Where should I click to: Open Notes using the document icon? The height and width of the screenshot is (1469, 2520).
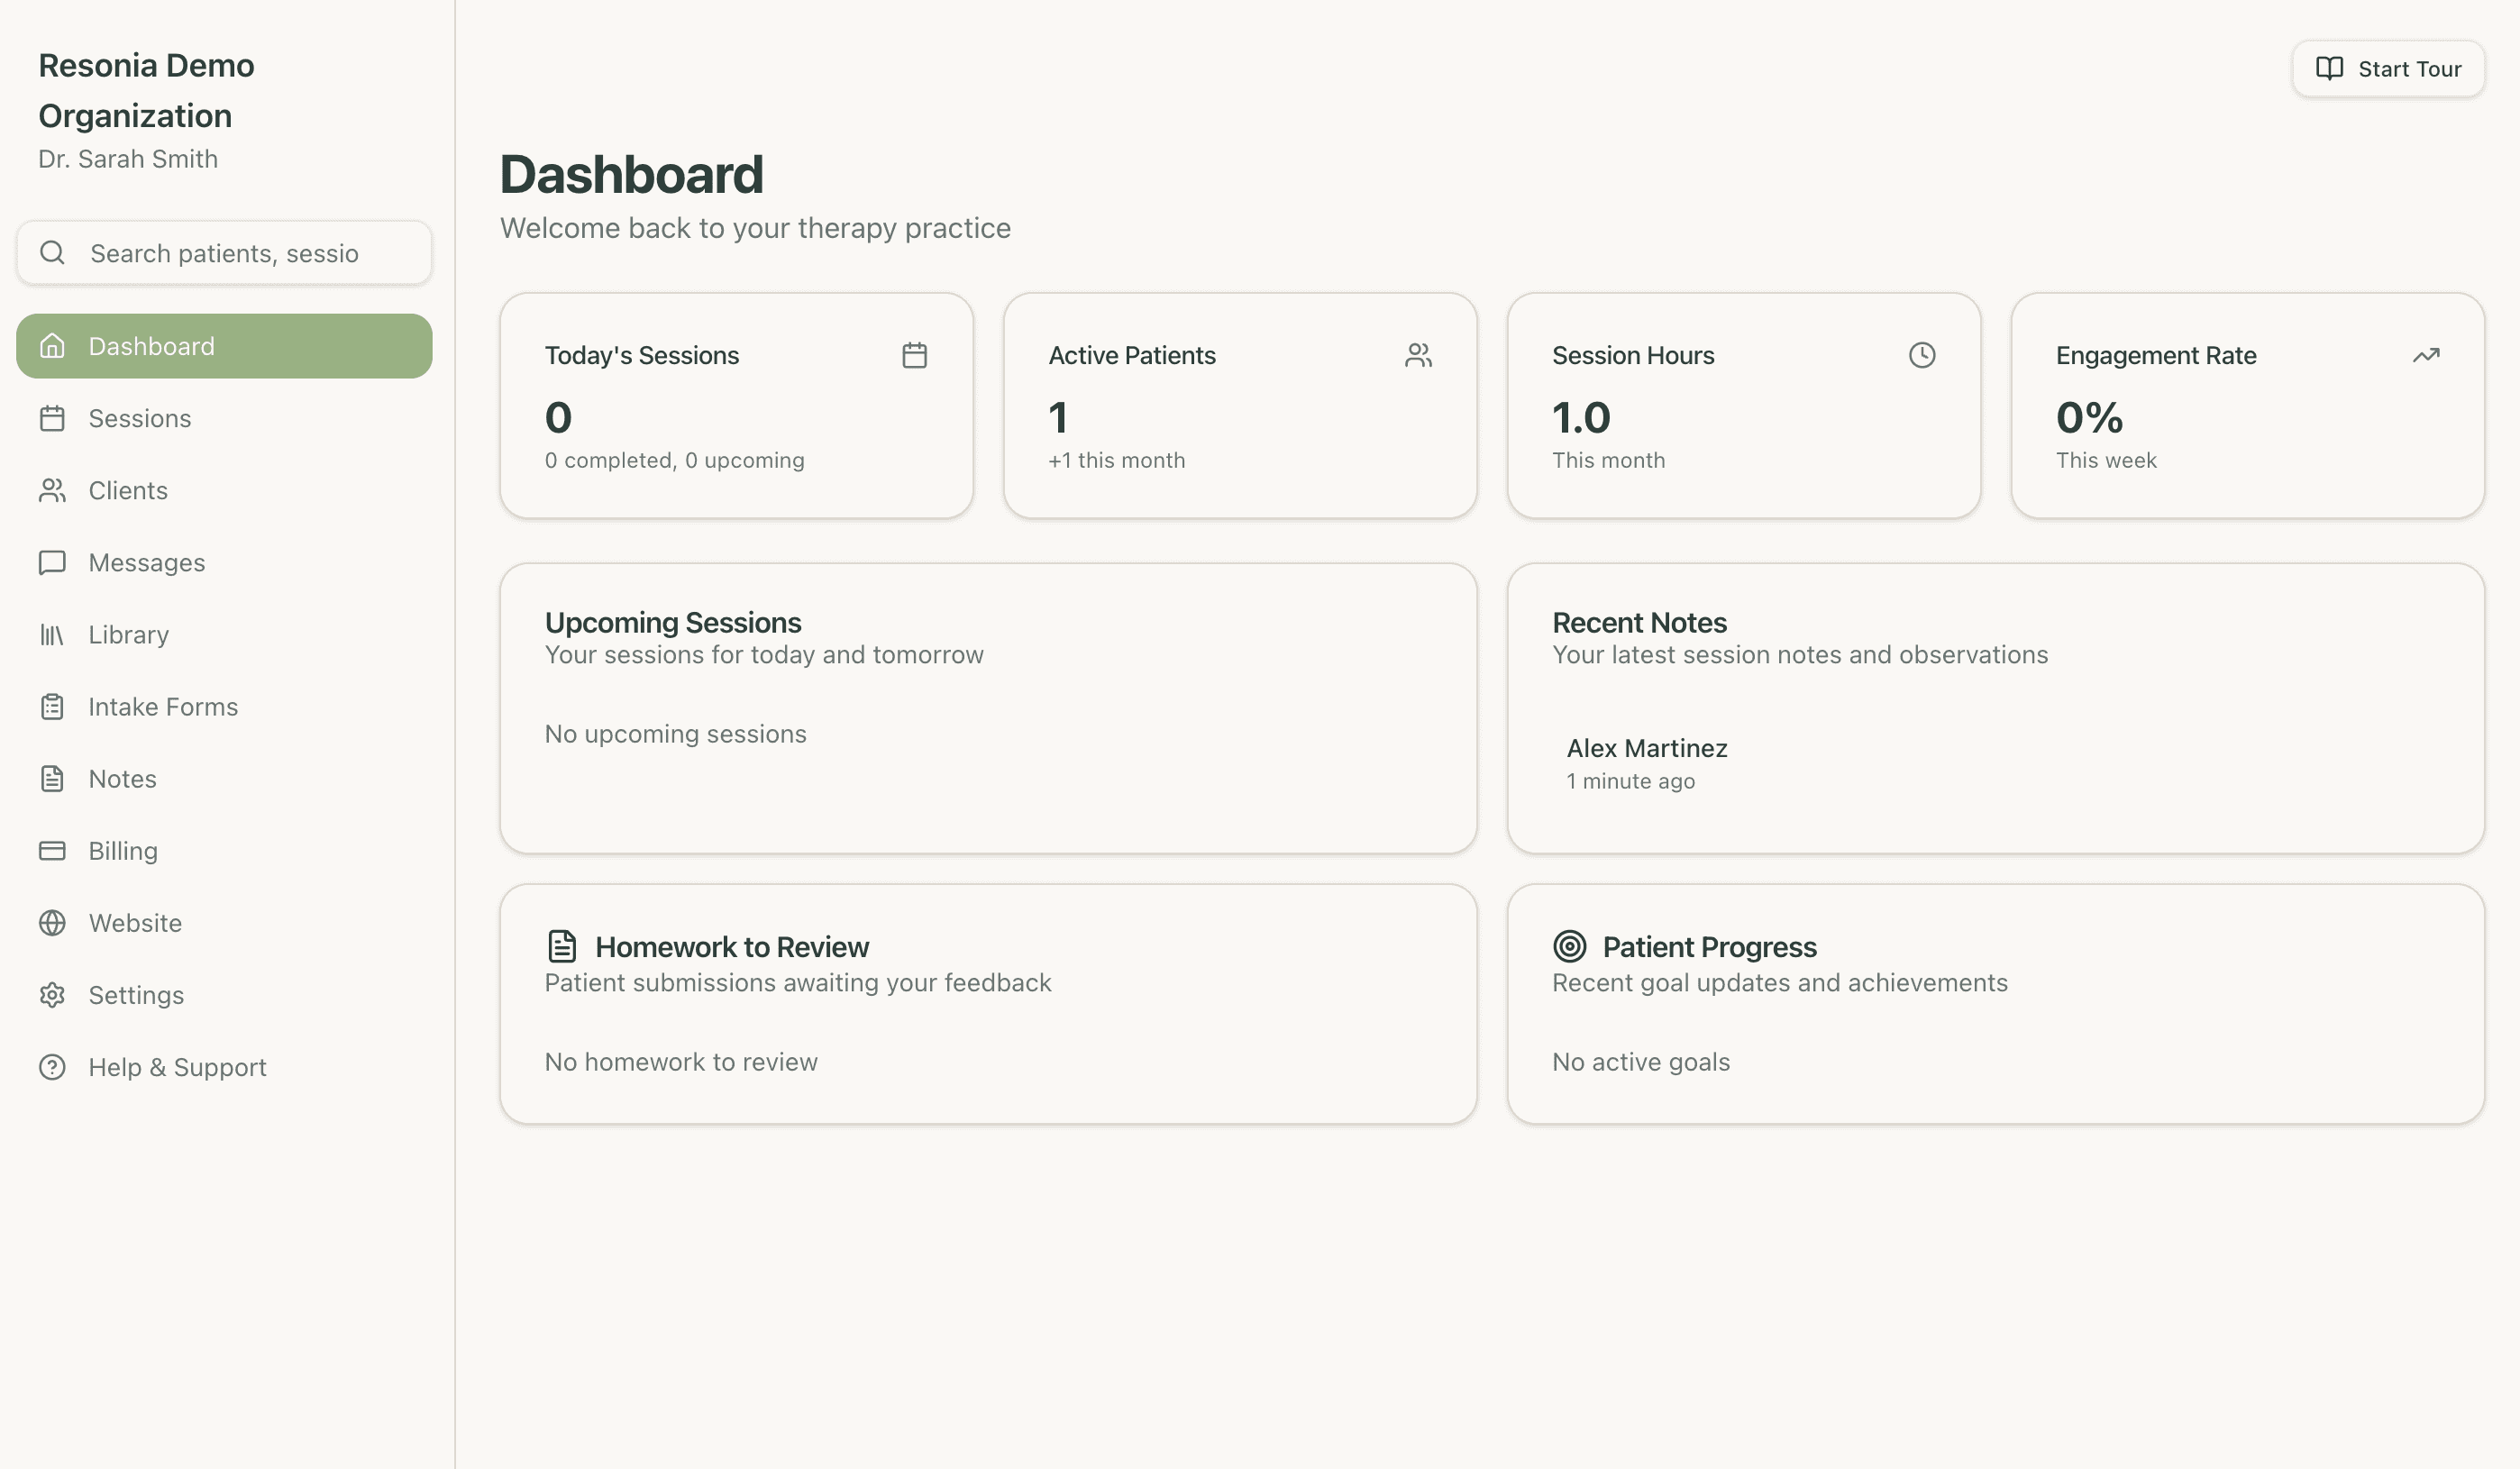[53, 778]
